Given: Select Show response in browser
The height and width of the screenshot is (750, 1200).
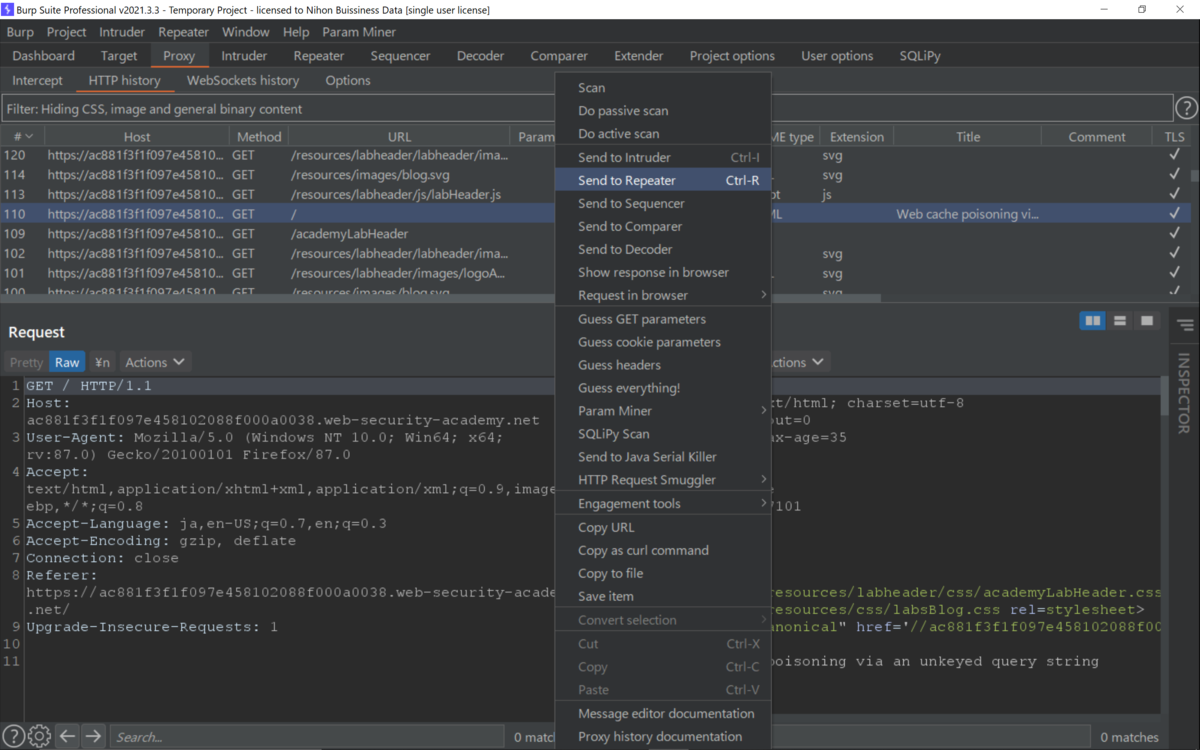Looking at the screenshot, I should [x=663, y=272].
